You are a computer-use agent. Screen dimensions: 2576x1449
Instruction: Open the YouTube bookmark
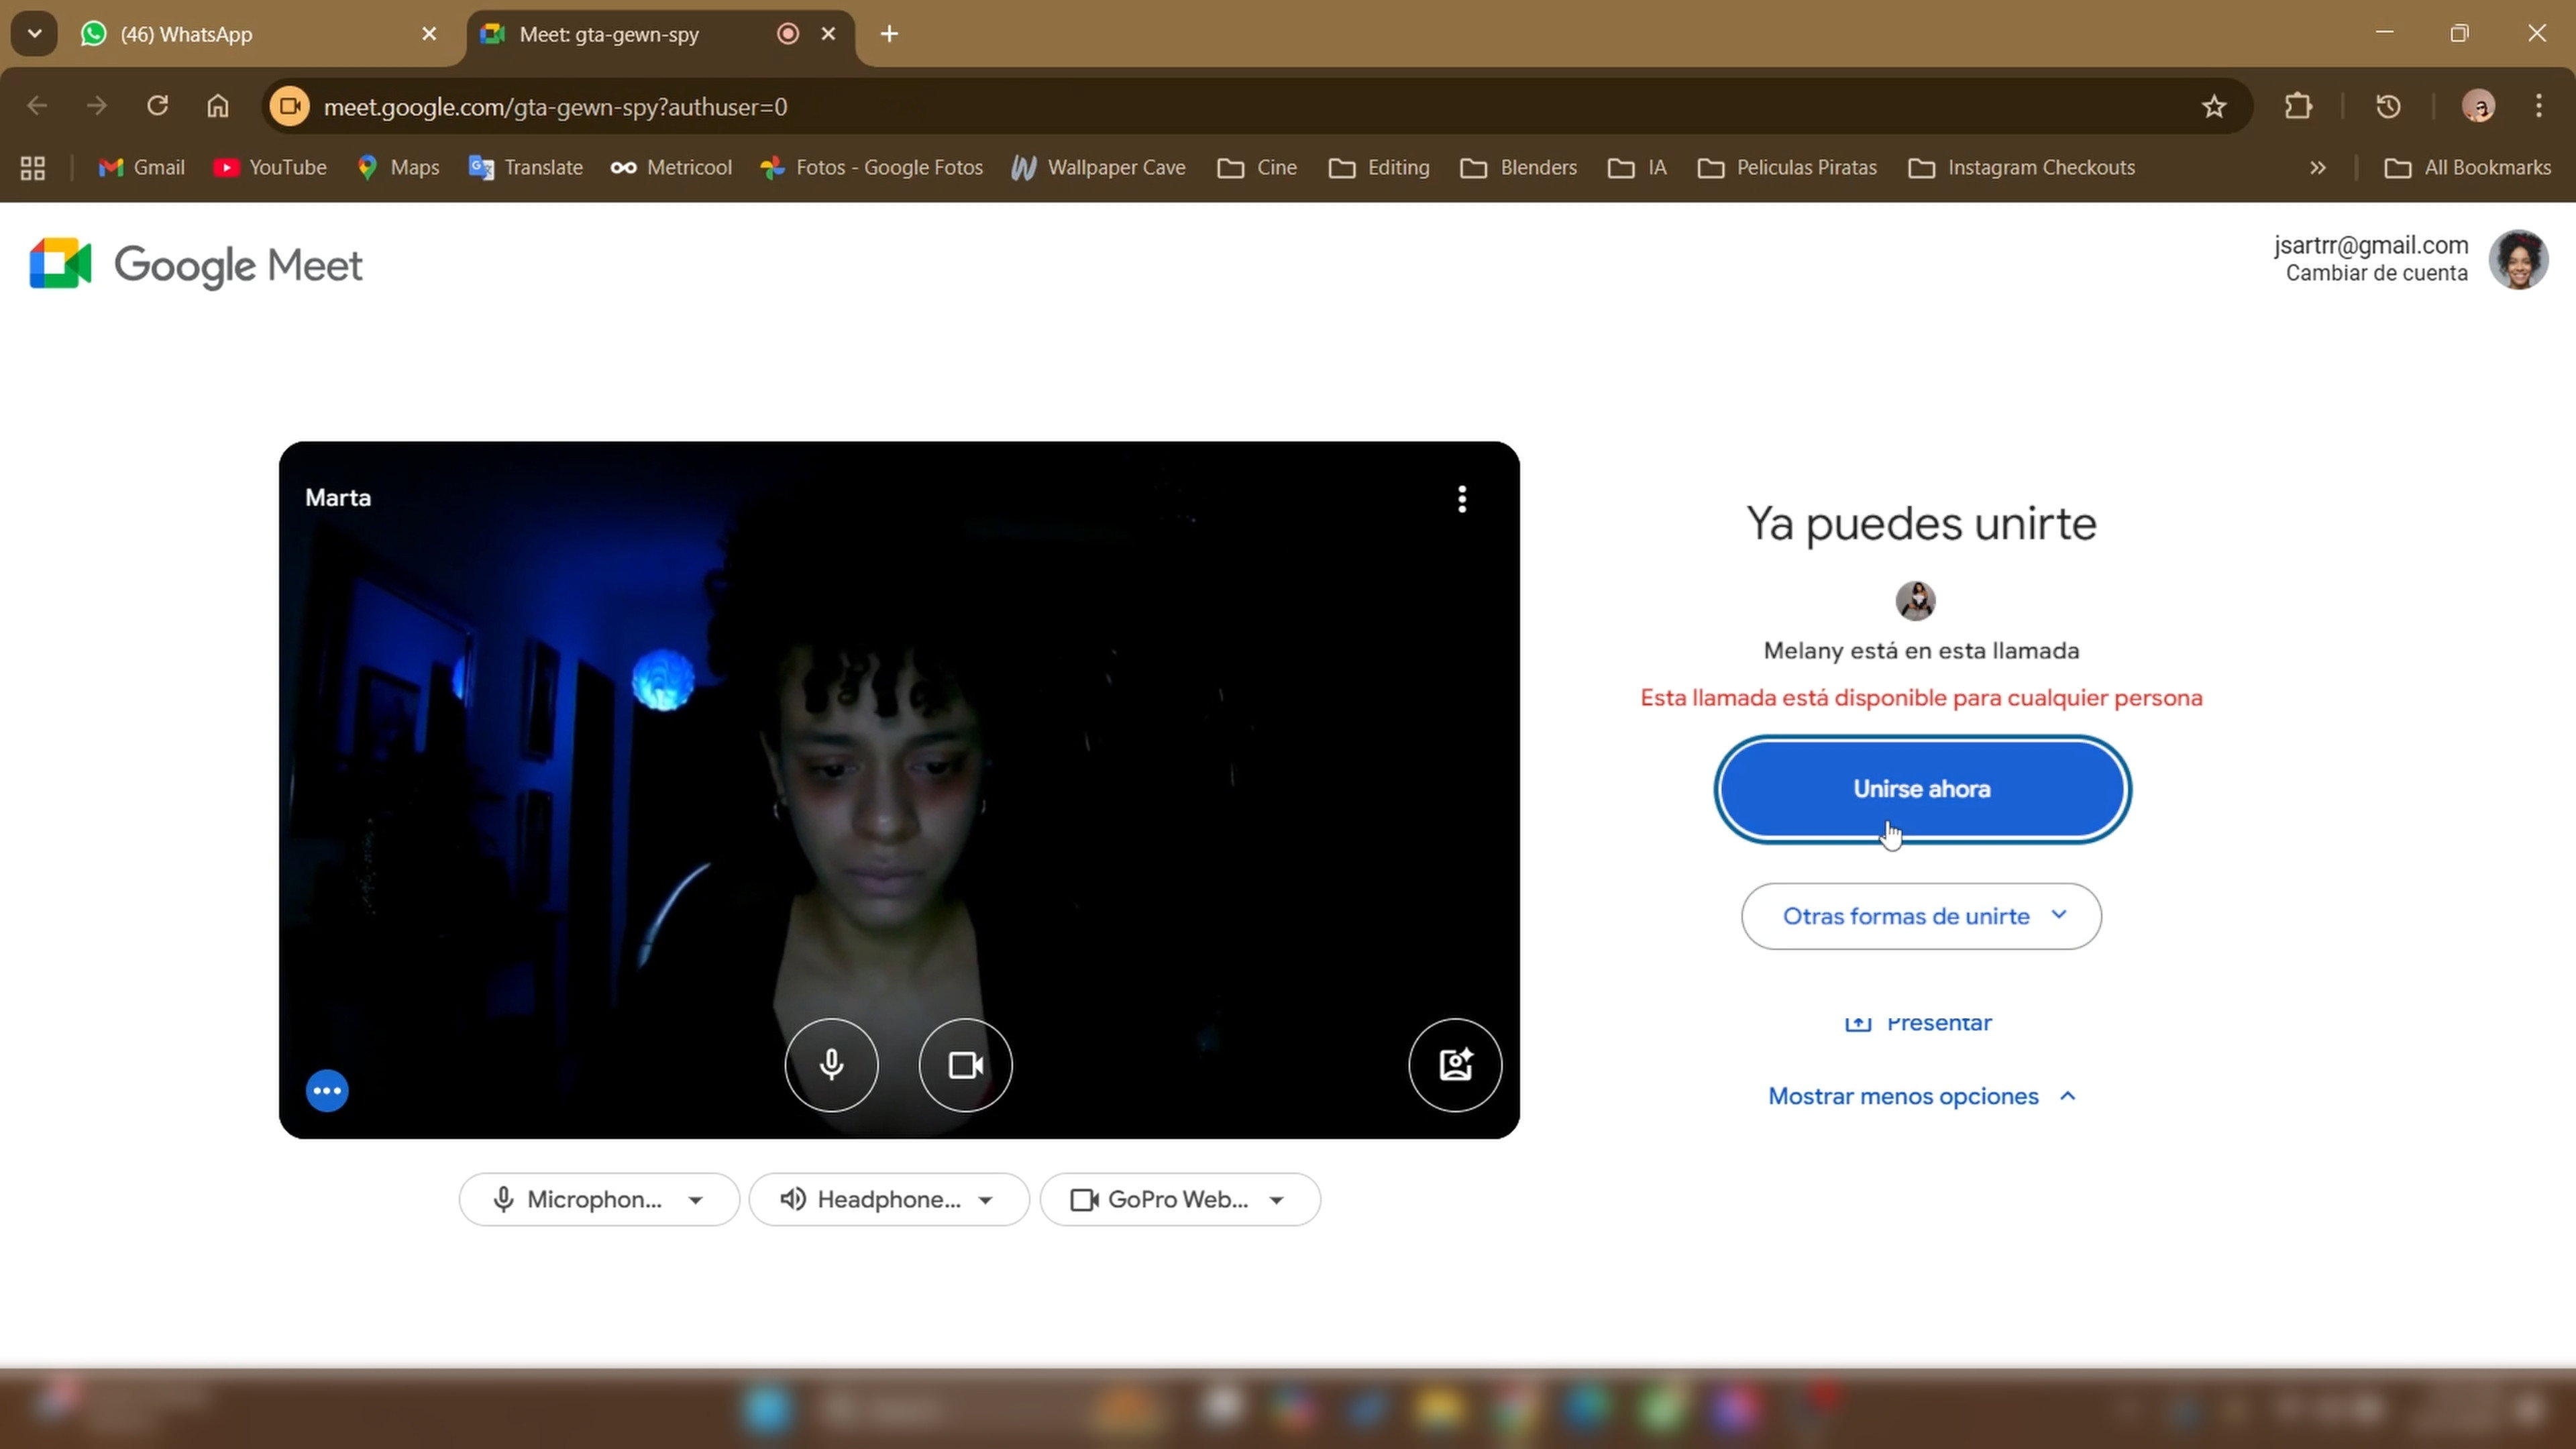point(270,167)
